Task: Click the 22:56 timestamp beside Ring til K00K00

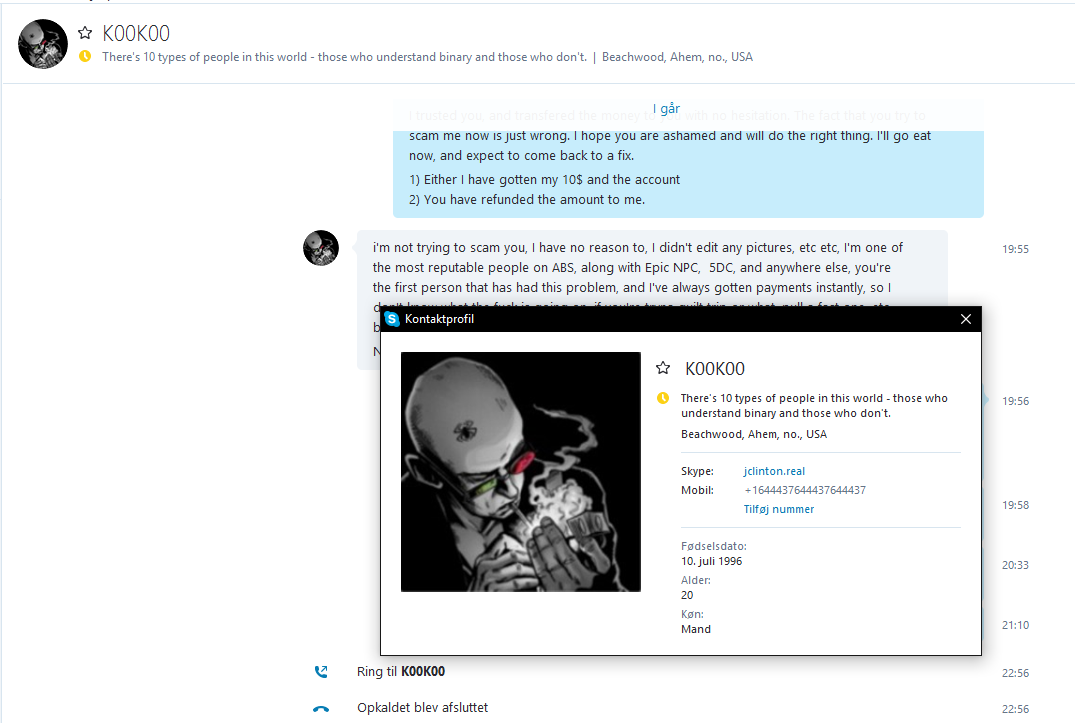Action: (1015, 674)
